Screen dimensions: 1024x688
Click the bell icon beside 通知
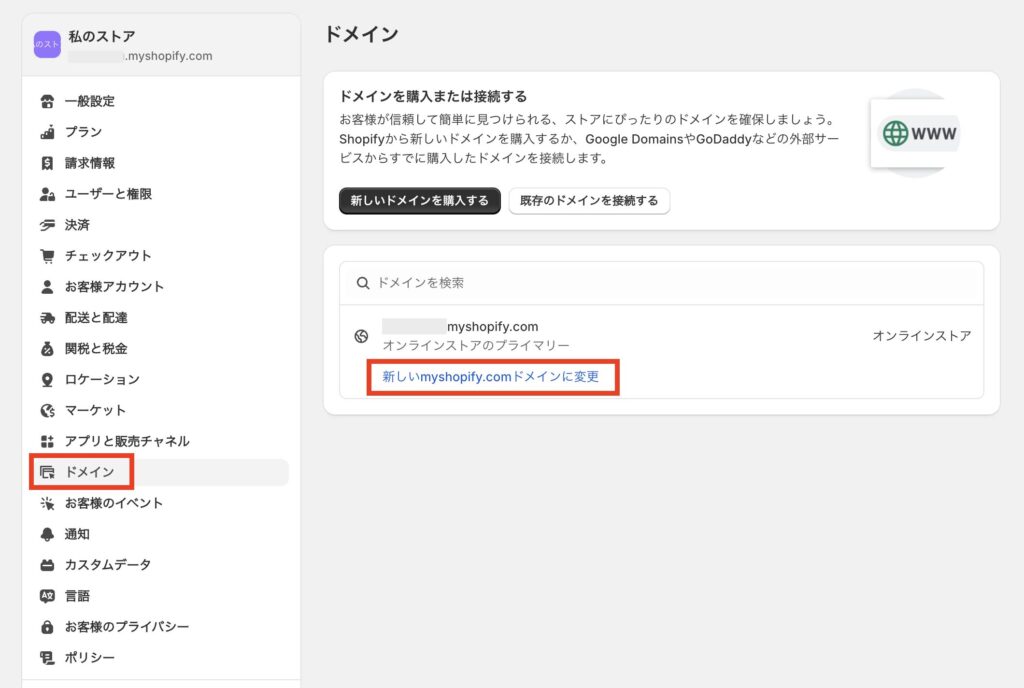coord(47,534)
